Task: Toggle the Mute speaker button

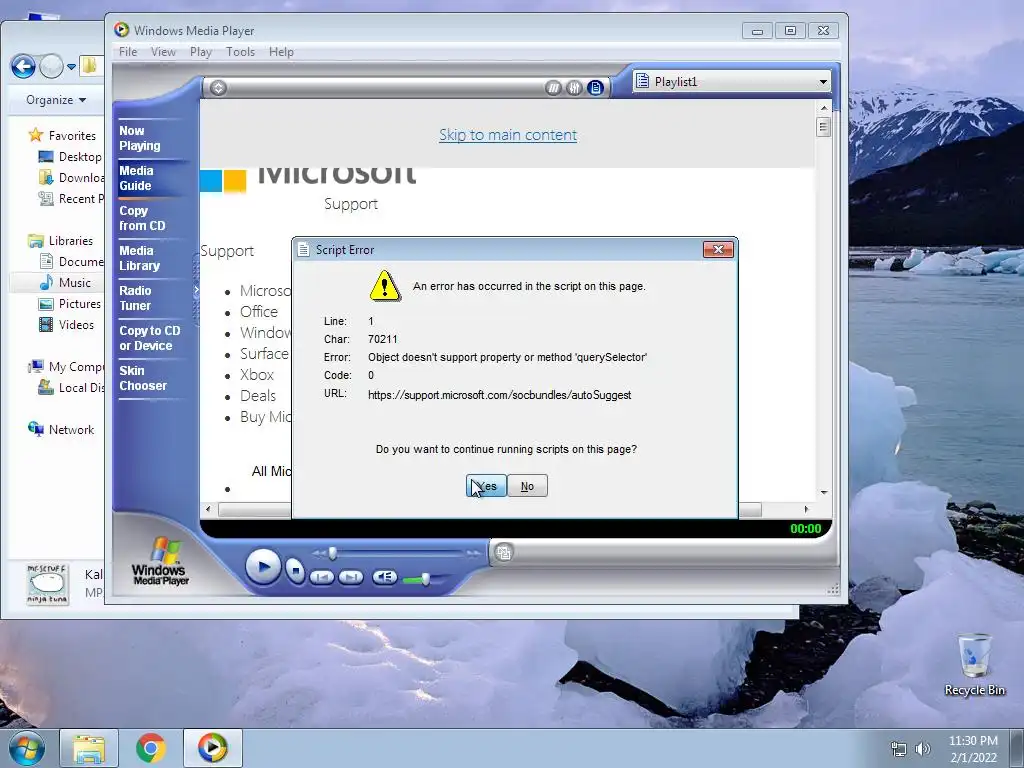Action: [385, 577]
